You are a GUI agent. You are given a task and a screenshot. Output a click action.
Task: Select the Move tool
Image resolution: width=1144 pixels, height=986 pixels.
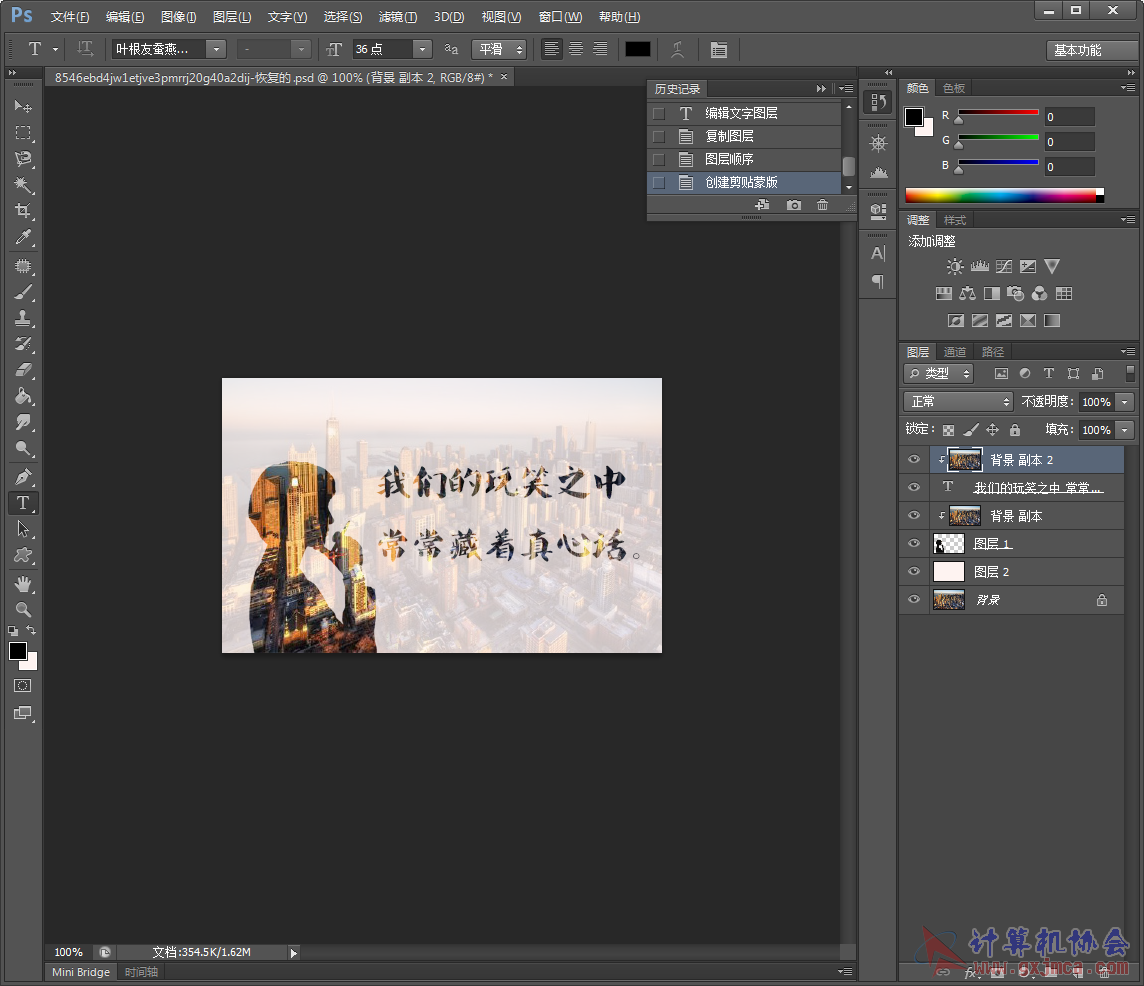[23, 107]
